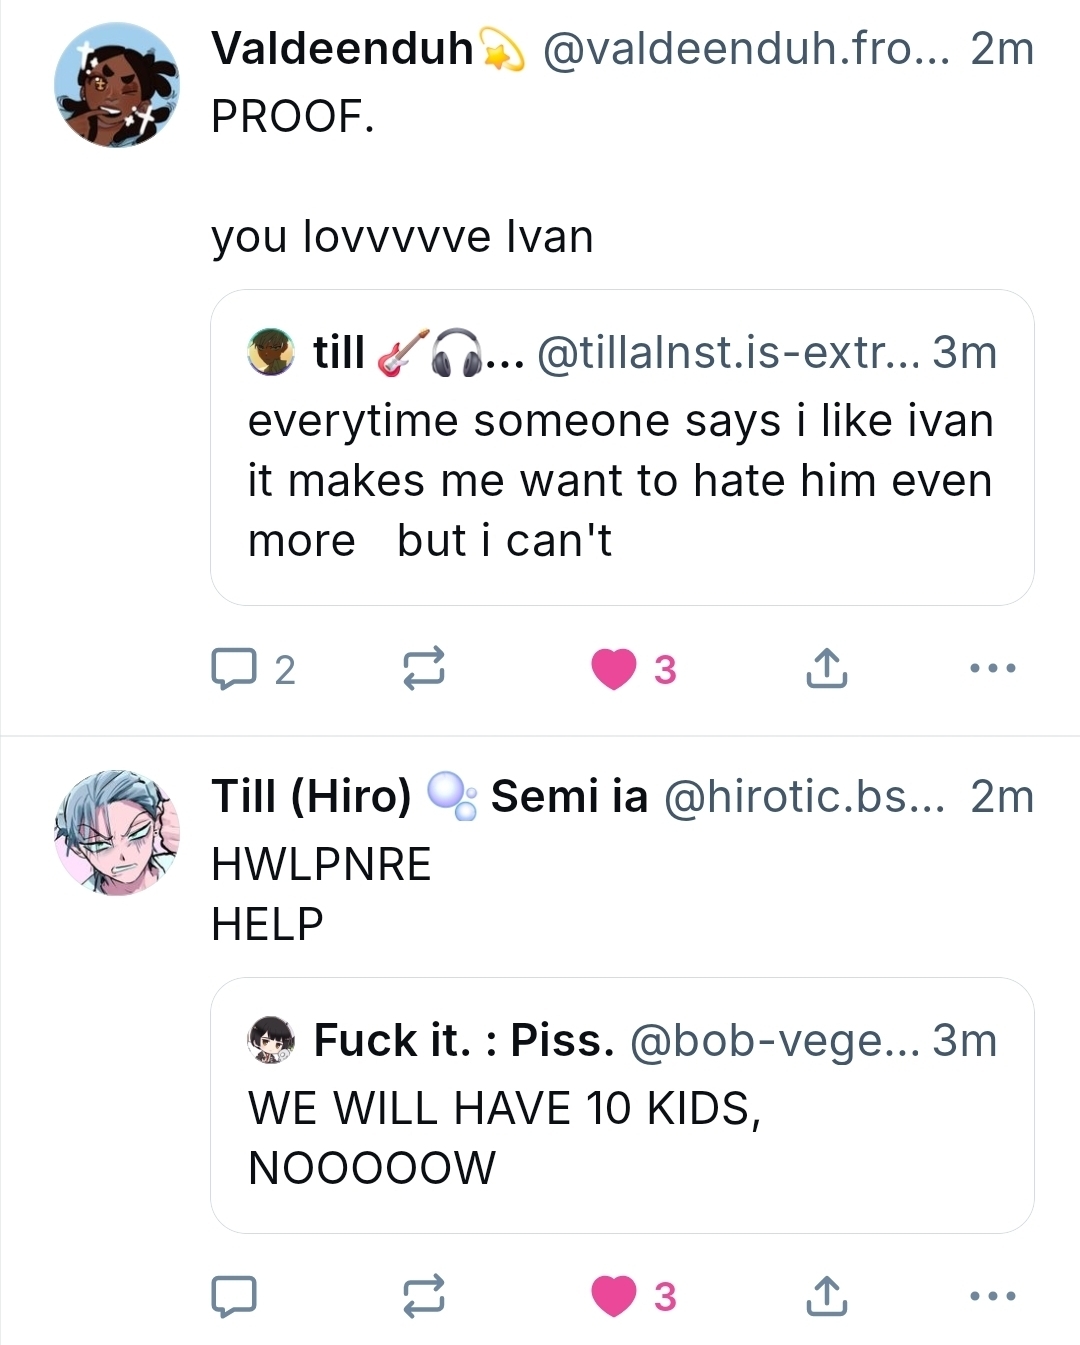Share Till (Hiro)'s post
This screenshot has width=1080, height=1345.
click(x=826, y=1296)
